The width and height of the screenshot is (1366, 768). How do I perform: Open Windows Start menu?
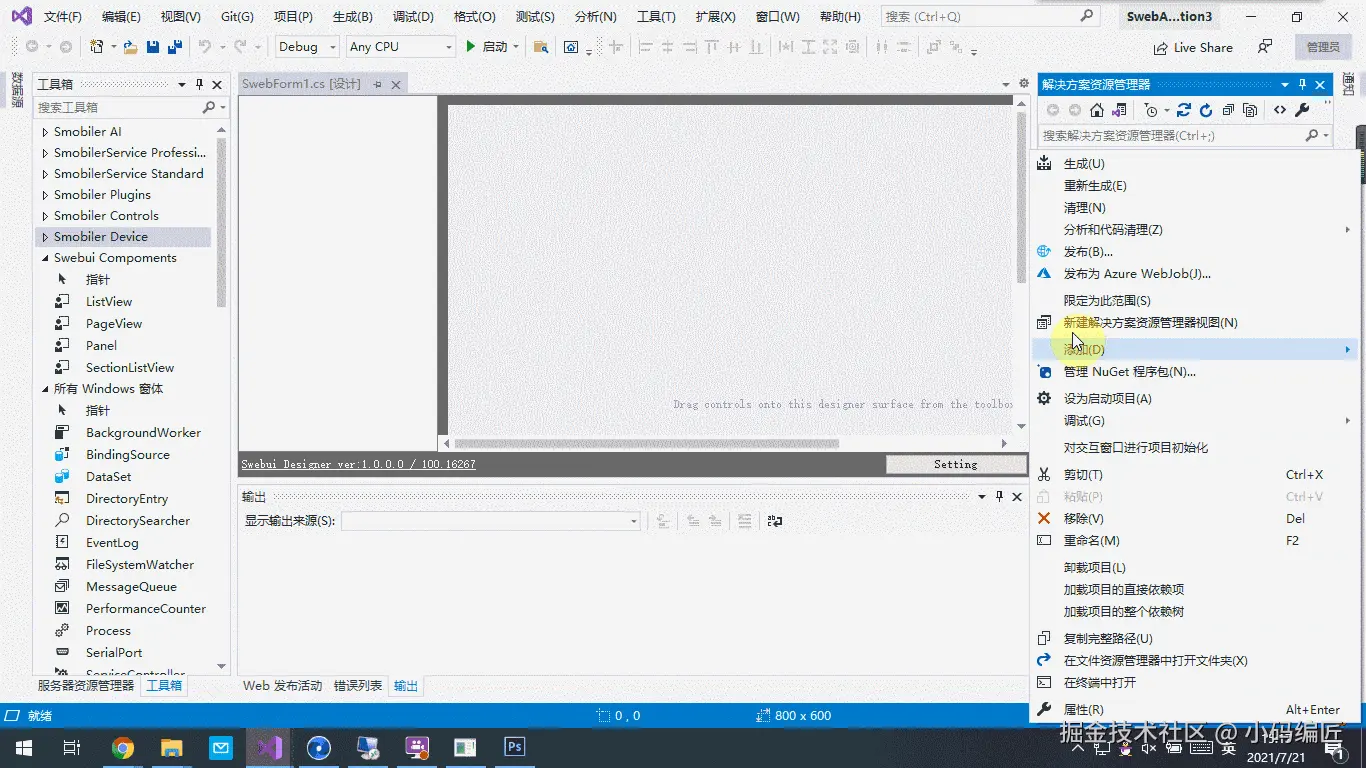pos(22,748)
